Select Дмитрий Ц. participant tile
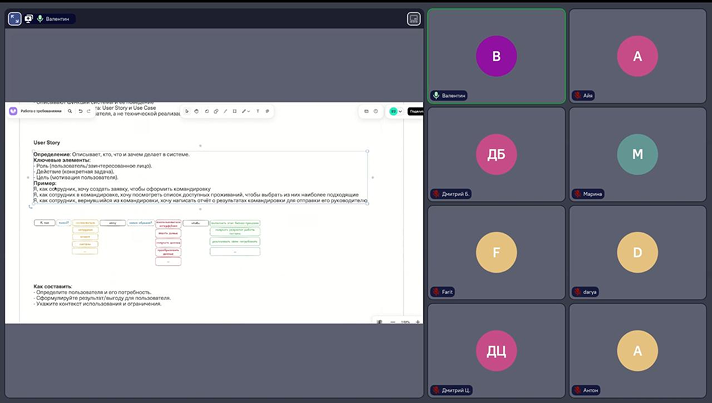 pos(496,350)
